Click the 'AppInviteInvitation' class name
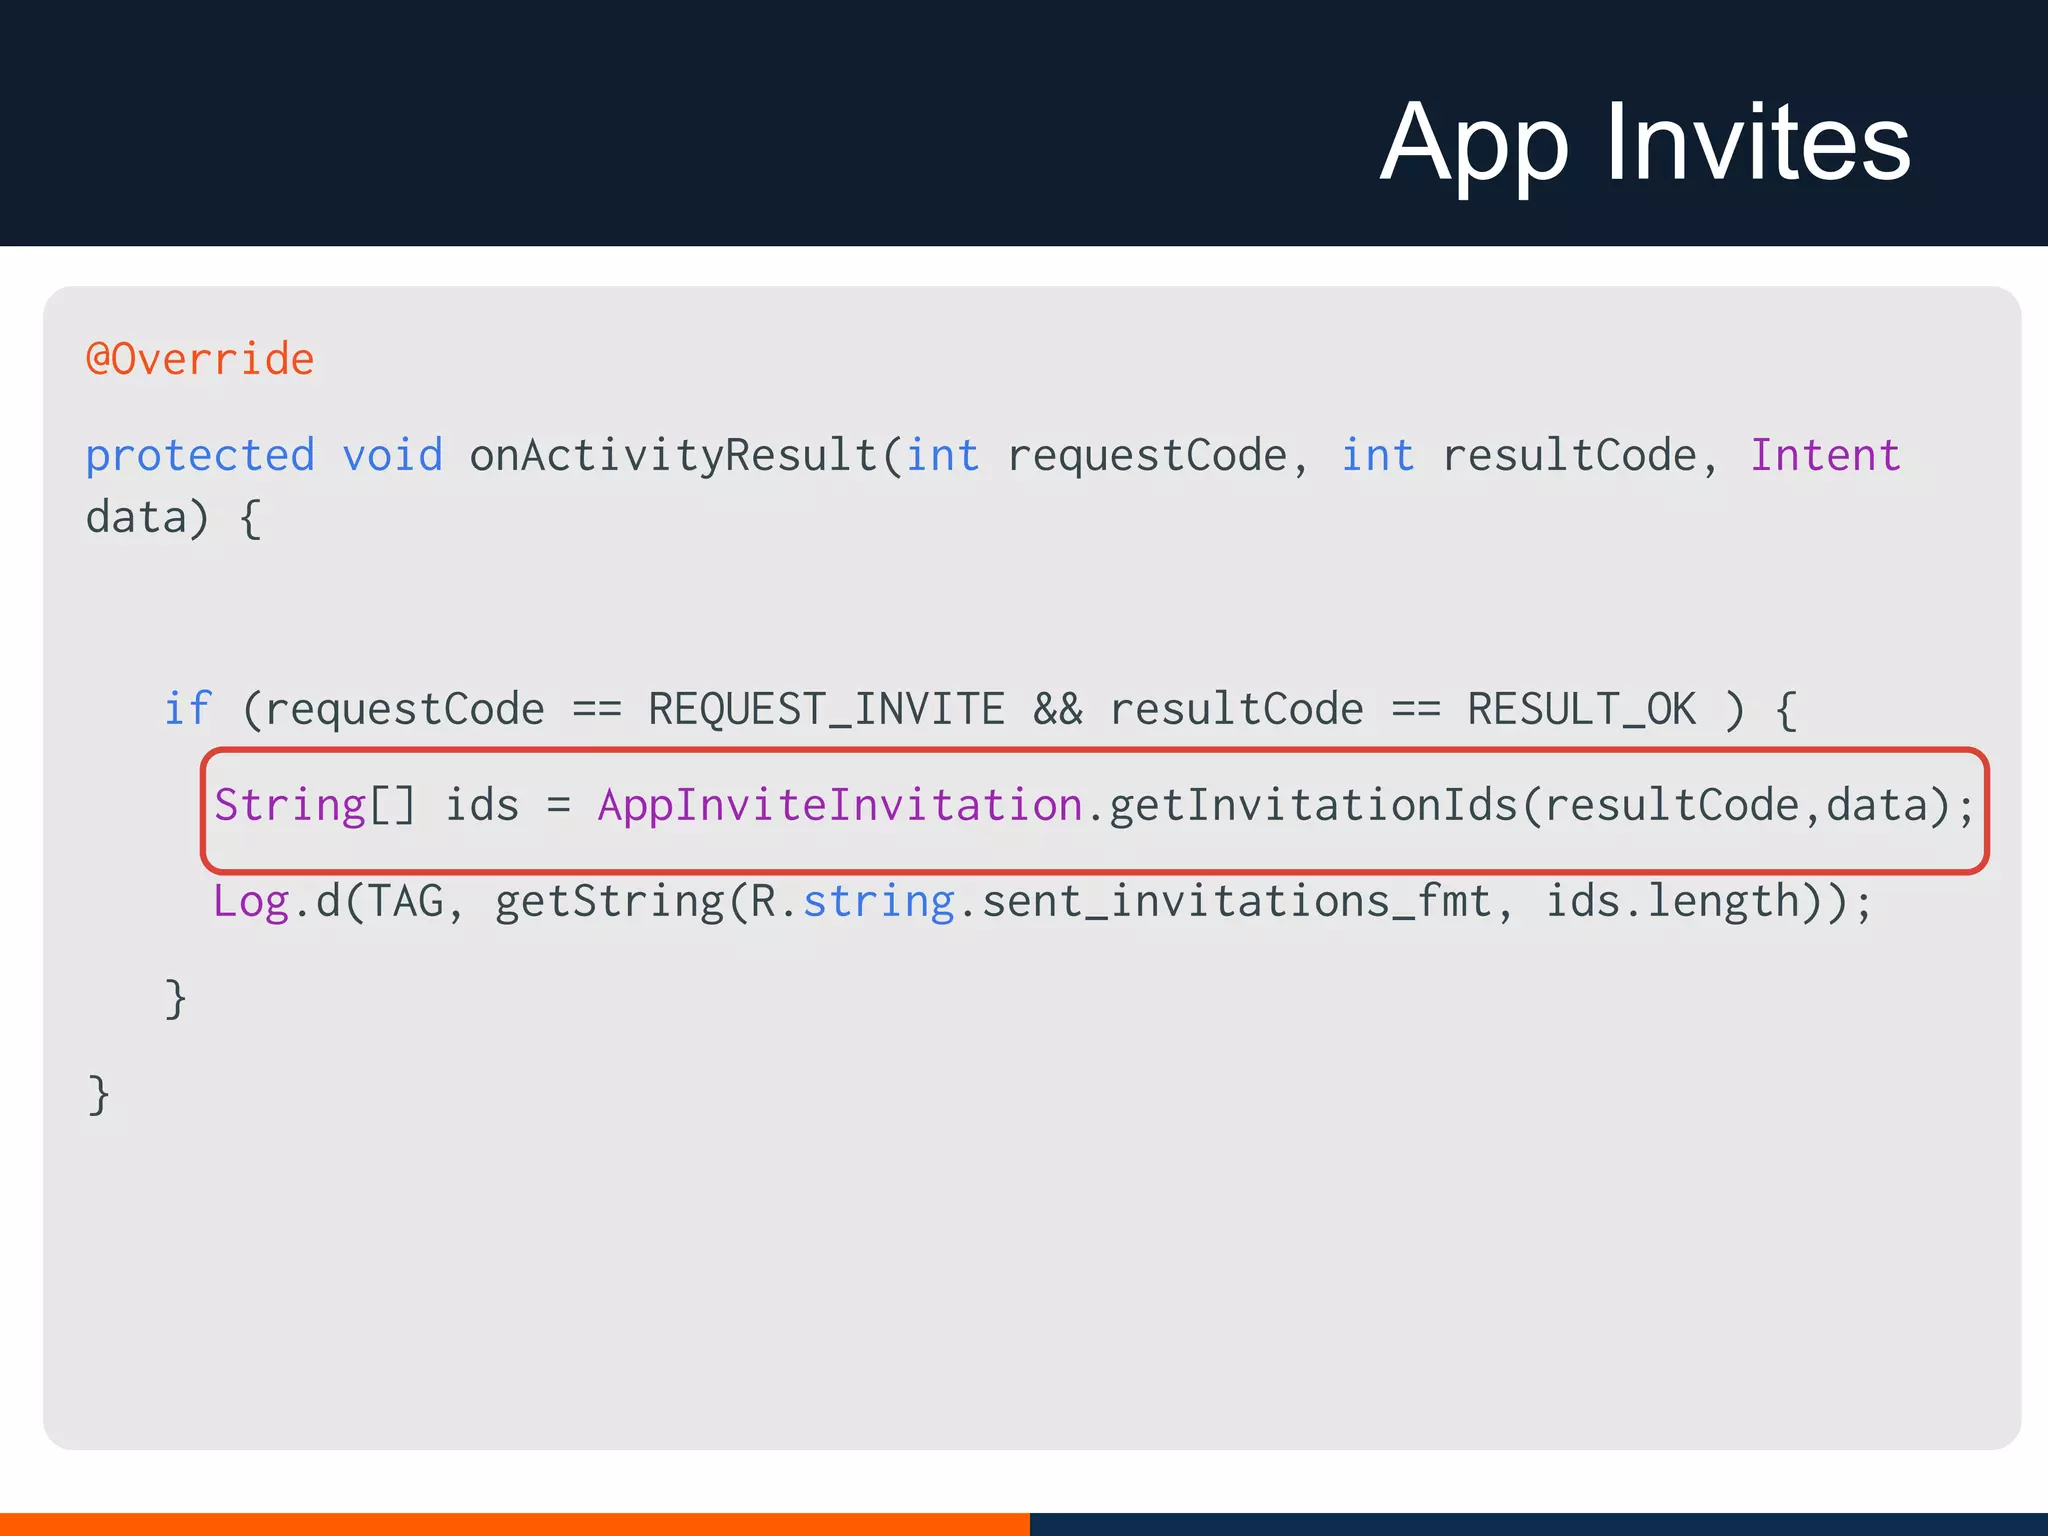Viewport: 2048px width, 1536px height. tap(840, 806)
